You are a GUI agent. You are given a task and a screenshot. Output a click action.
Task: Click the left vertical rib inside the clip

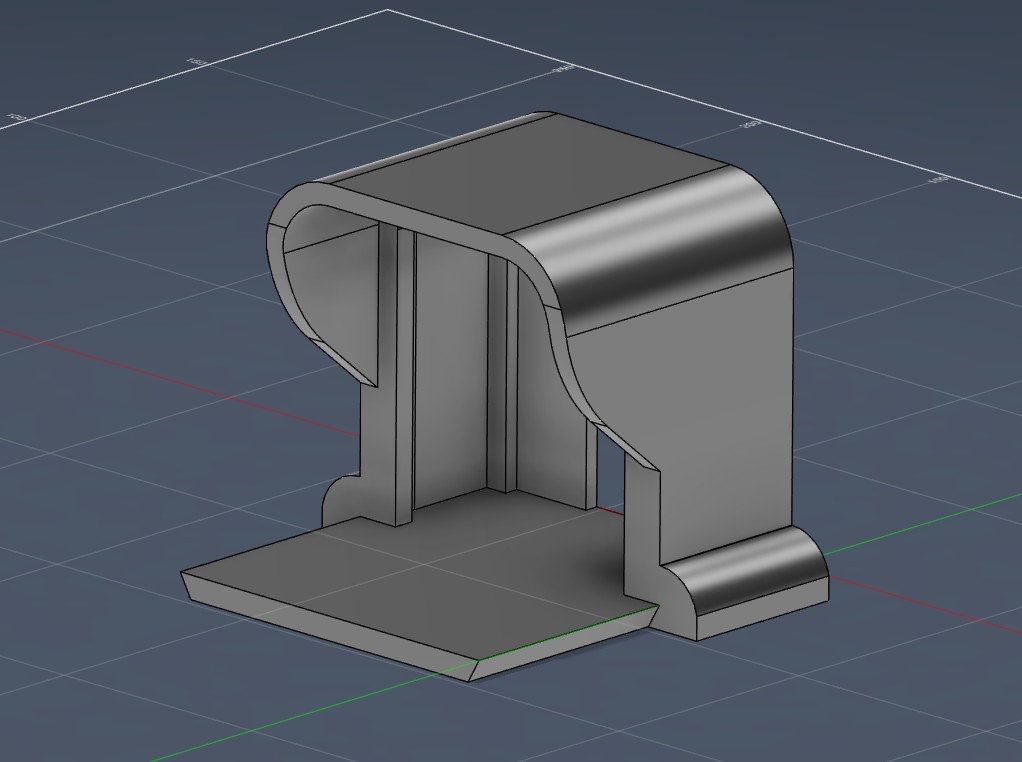[x=404, y=378]
